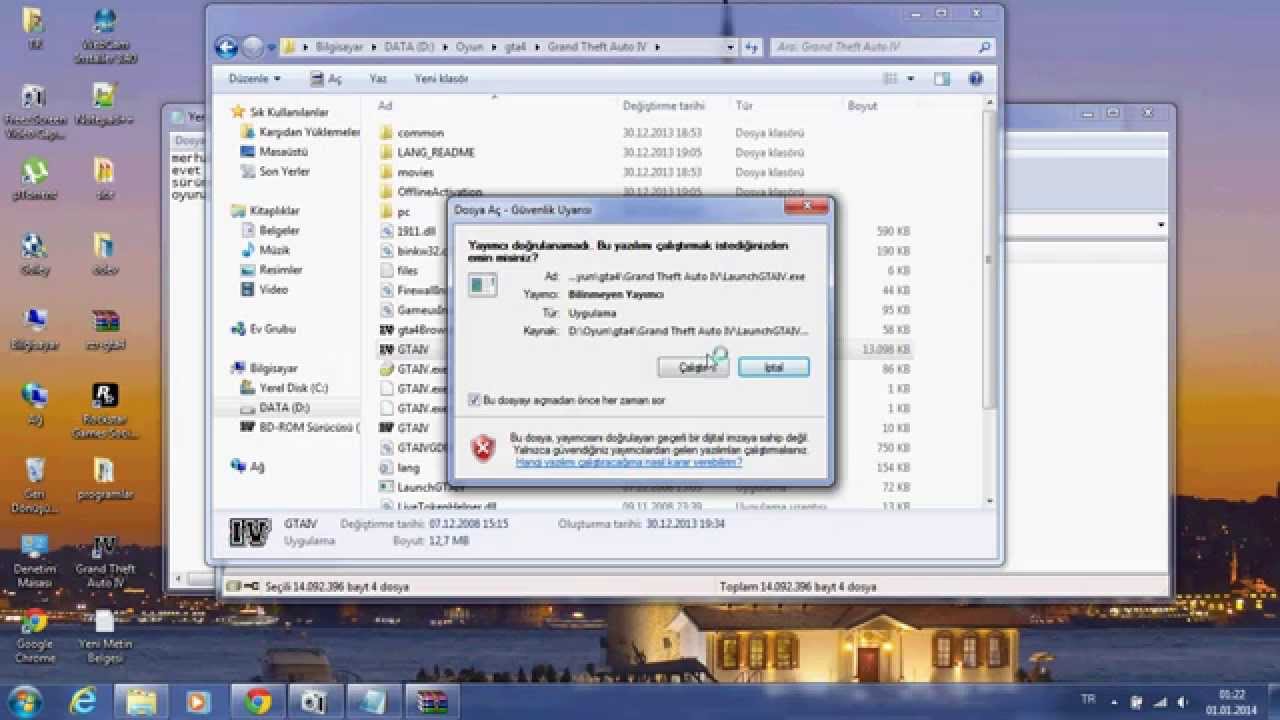
Task: Select the programlar folder on desktop
Action: 104,477
